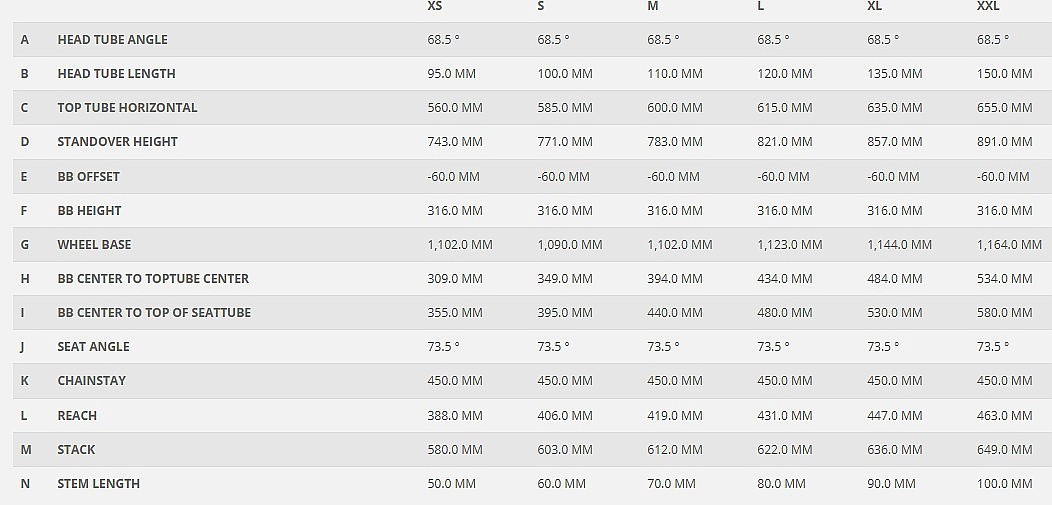Screen dimensions: 1052x505
Task: Select the XXL size column header
Action: click(988, 6)
